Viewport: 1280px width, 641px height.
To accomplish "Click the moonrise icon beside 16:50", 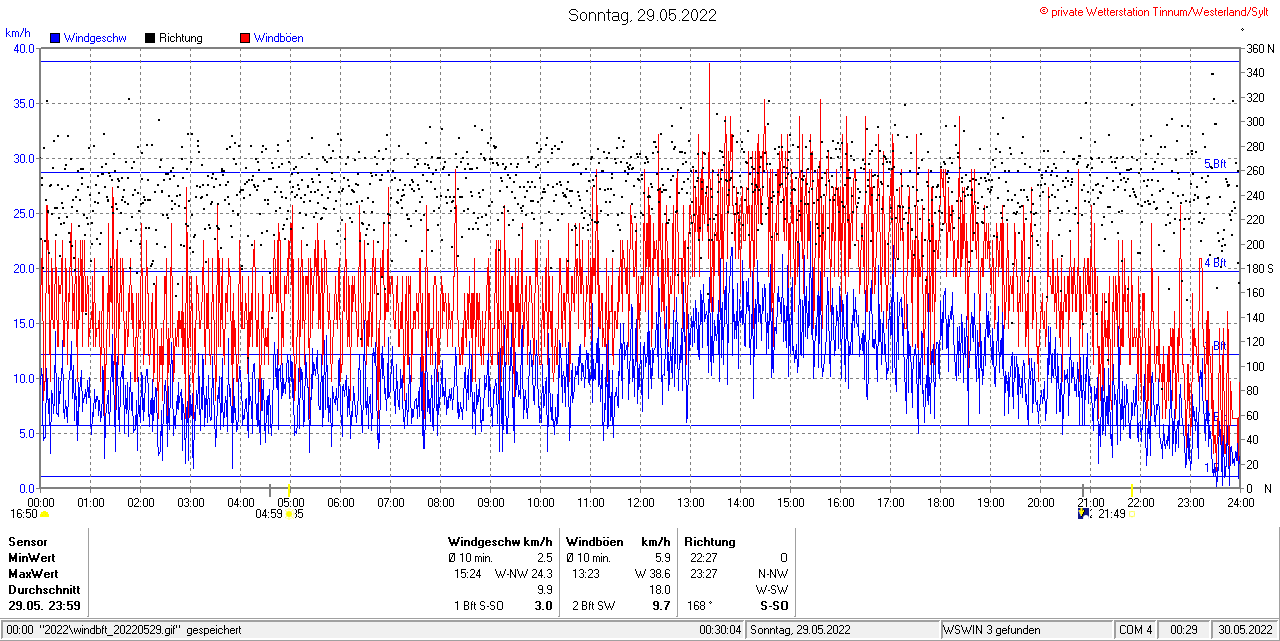I will pyautogui.click(x=44, y=515).
